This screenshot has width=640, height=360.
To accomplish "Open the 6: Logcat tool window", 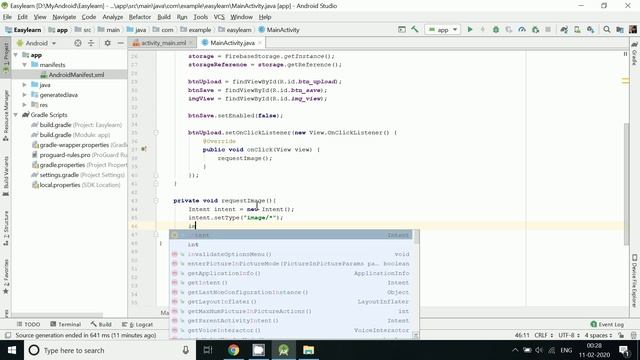I will (138, 324).
